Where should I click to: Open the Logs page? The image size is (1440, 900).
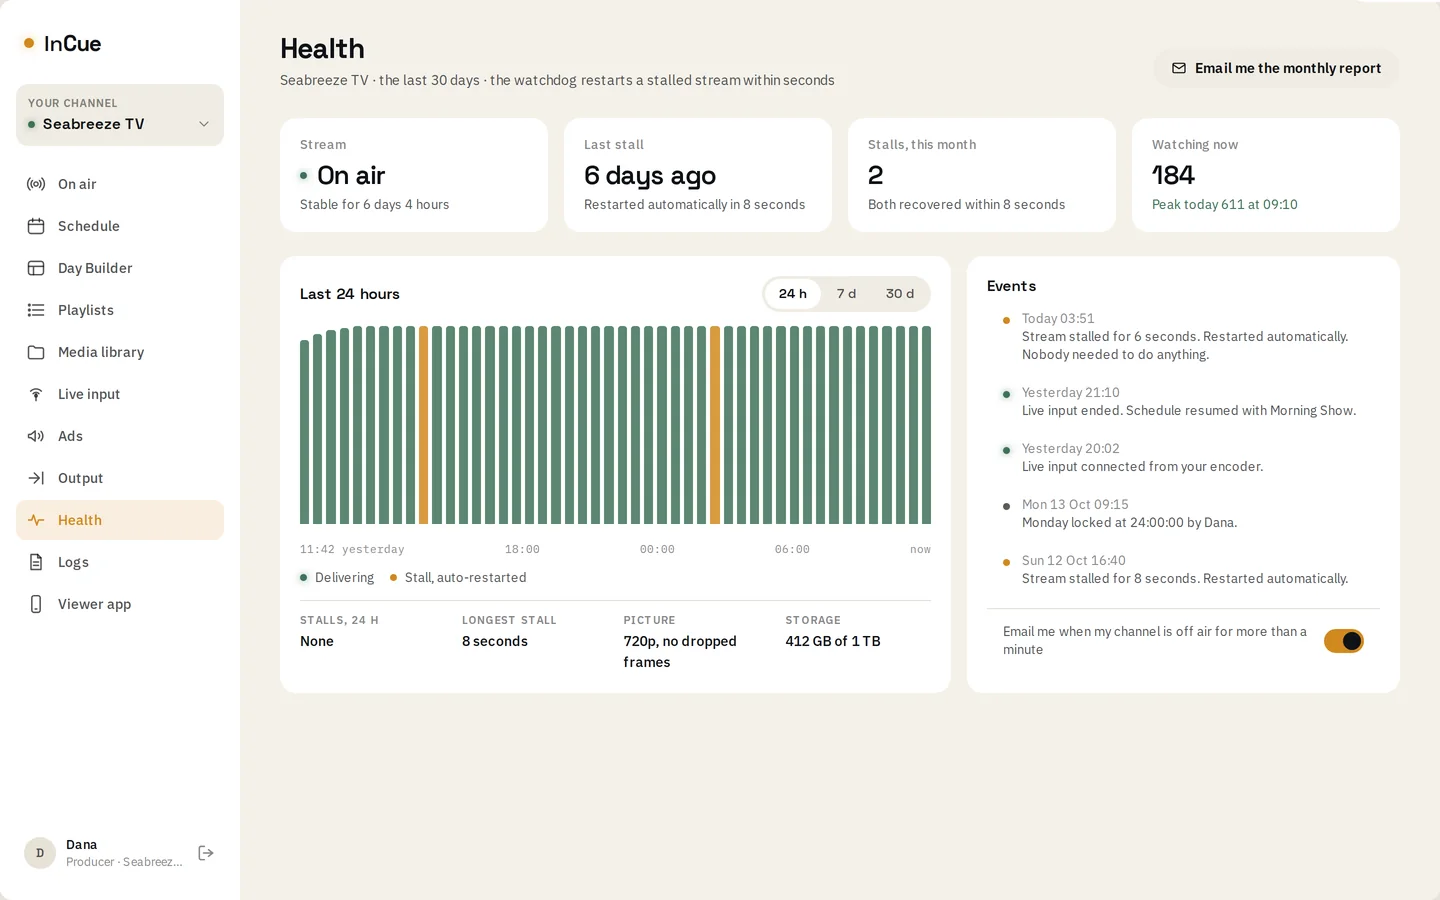(x=120, y=562)
